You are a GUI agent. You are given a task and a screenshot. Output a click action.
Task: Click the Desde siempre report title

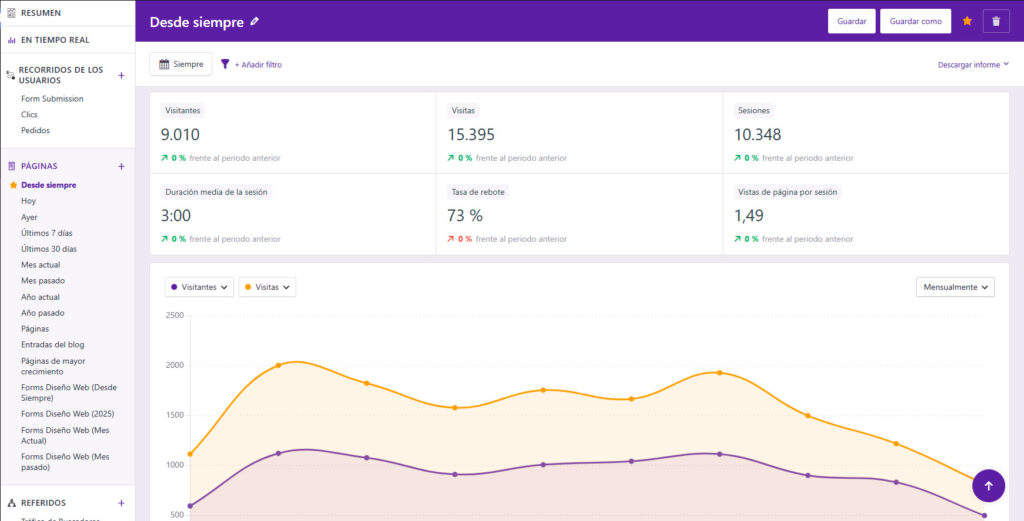pos(197,22)
